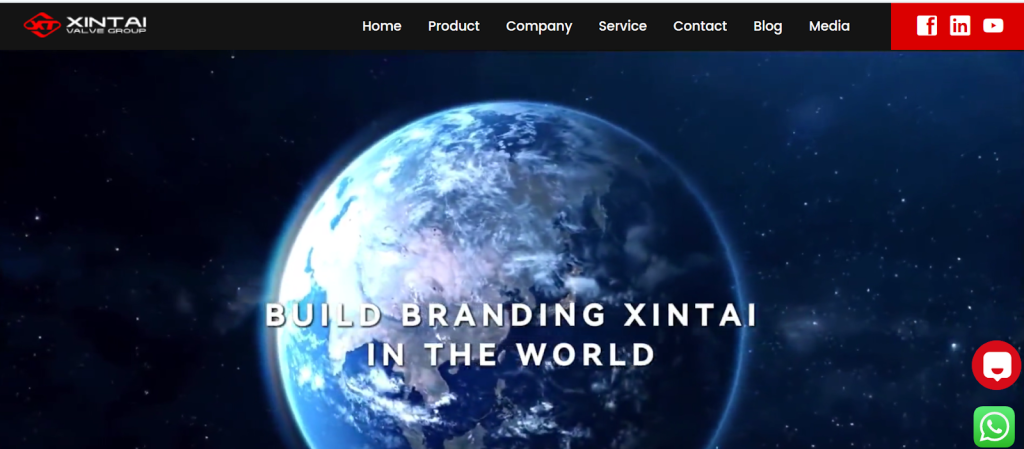Open the Facebook page icon
The width and height of the screenshot is (1024, 449).
point(927,25)
